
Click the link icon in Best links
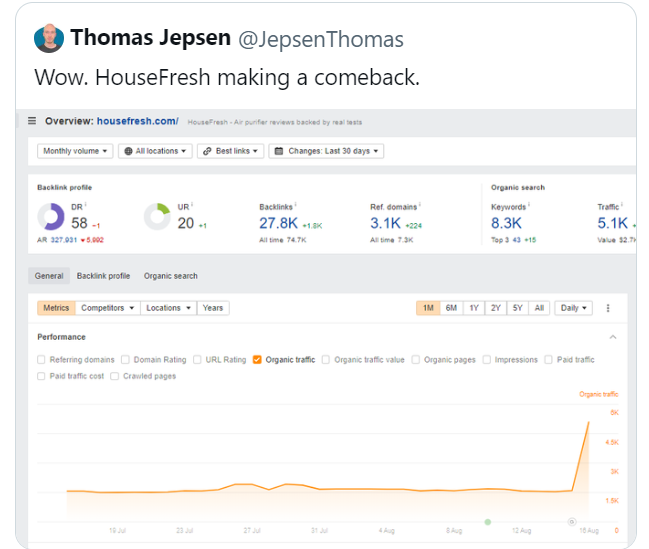pos(205,151)
